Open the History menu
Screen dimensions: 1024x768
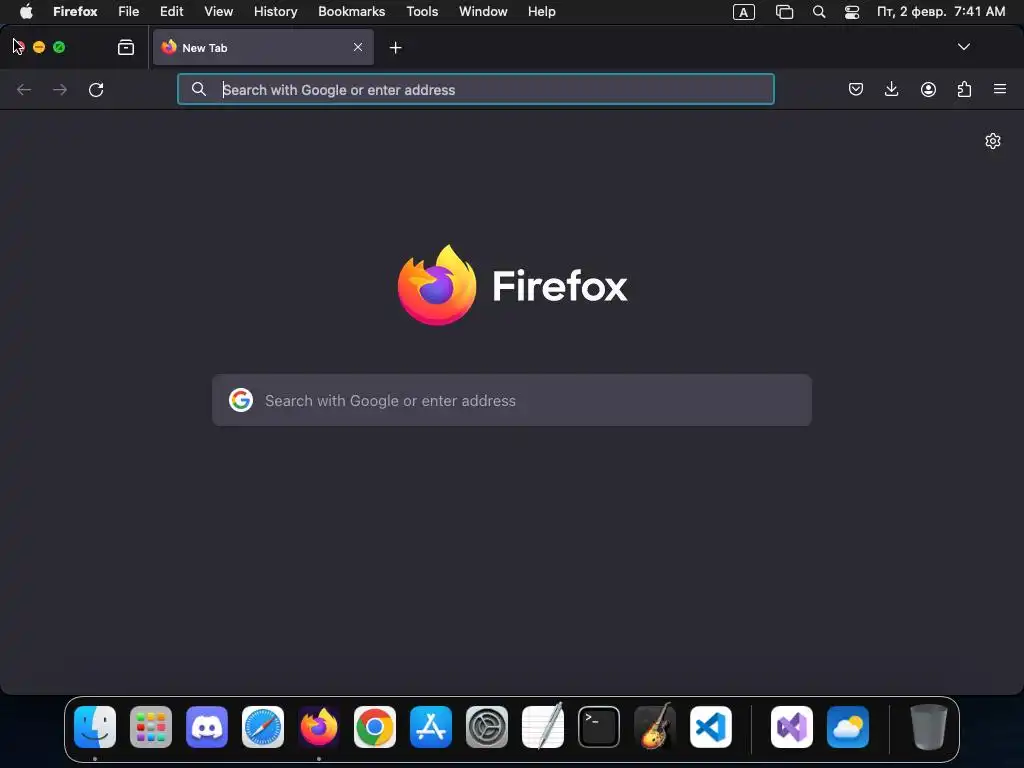pos(276,12)
